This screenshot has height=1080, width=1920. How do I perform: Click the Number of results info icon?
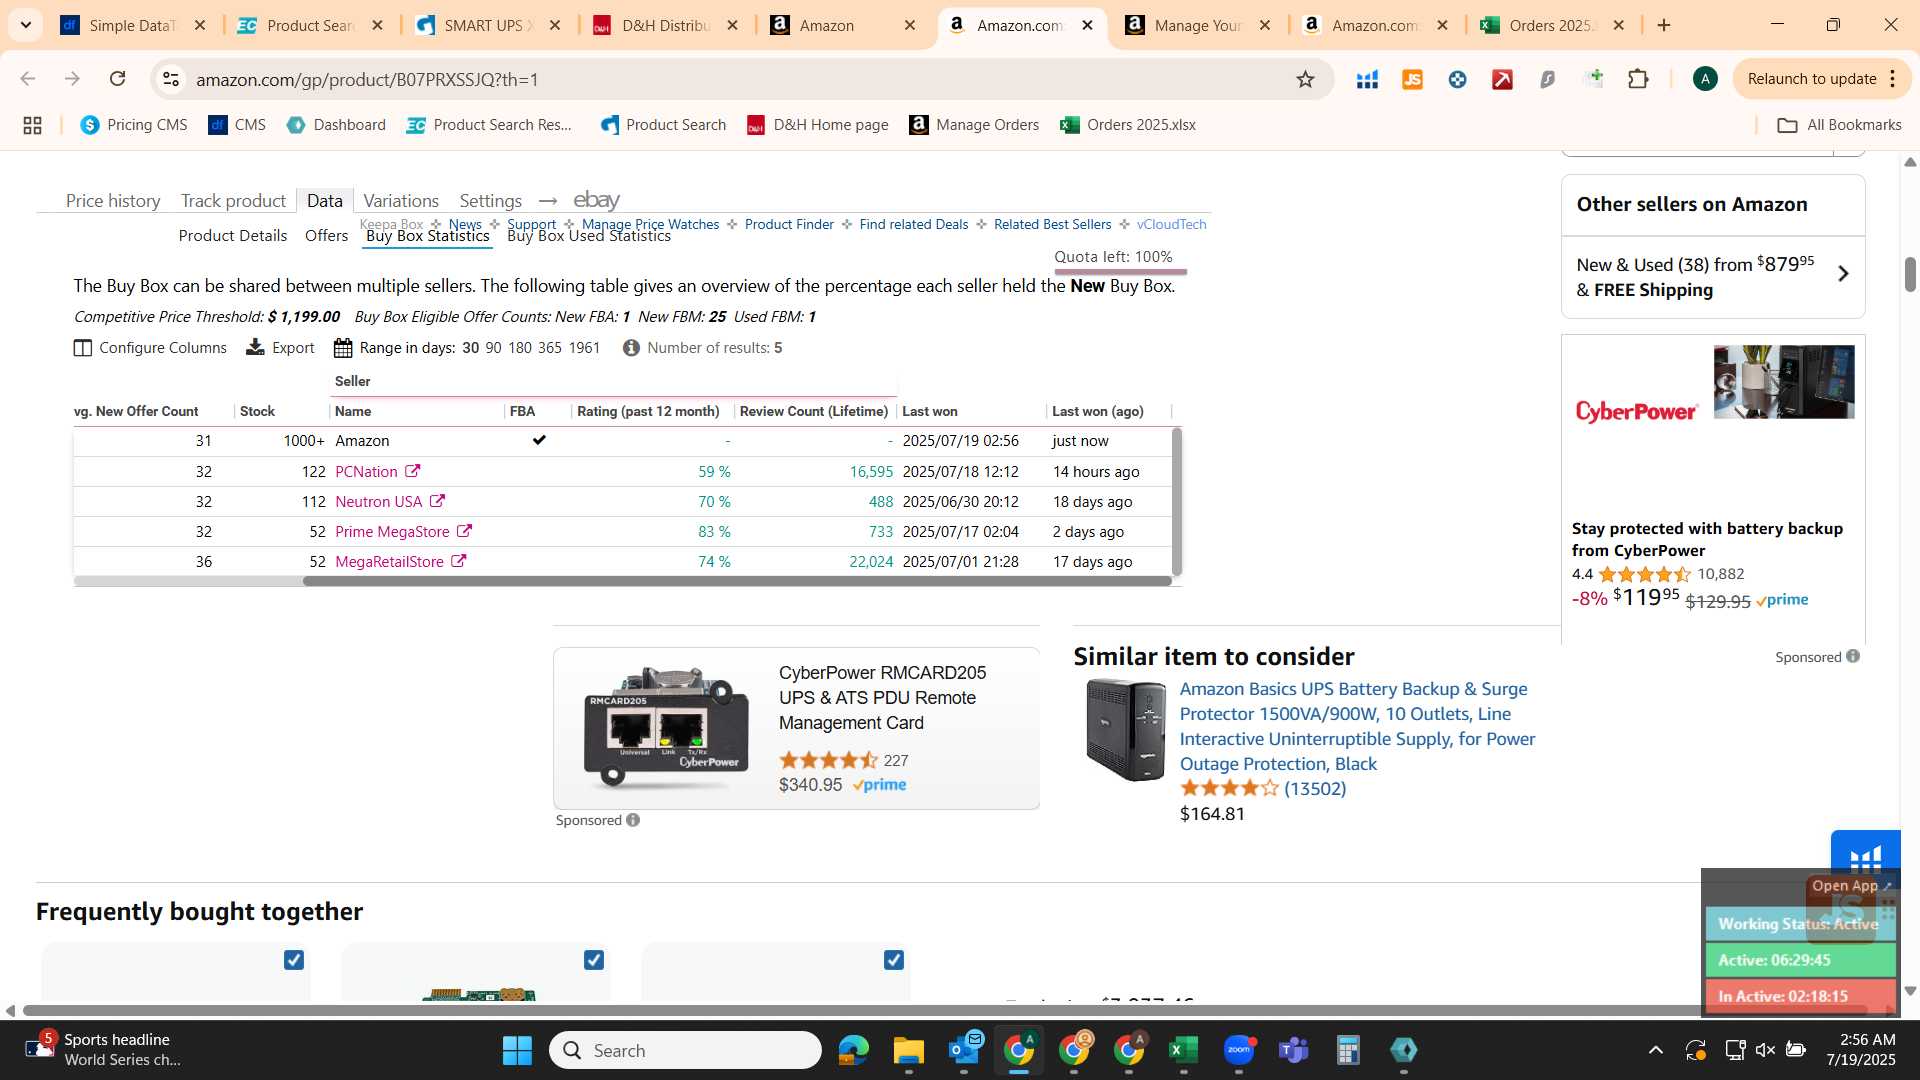(631, 348)
